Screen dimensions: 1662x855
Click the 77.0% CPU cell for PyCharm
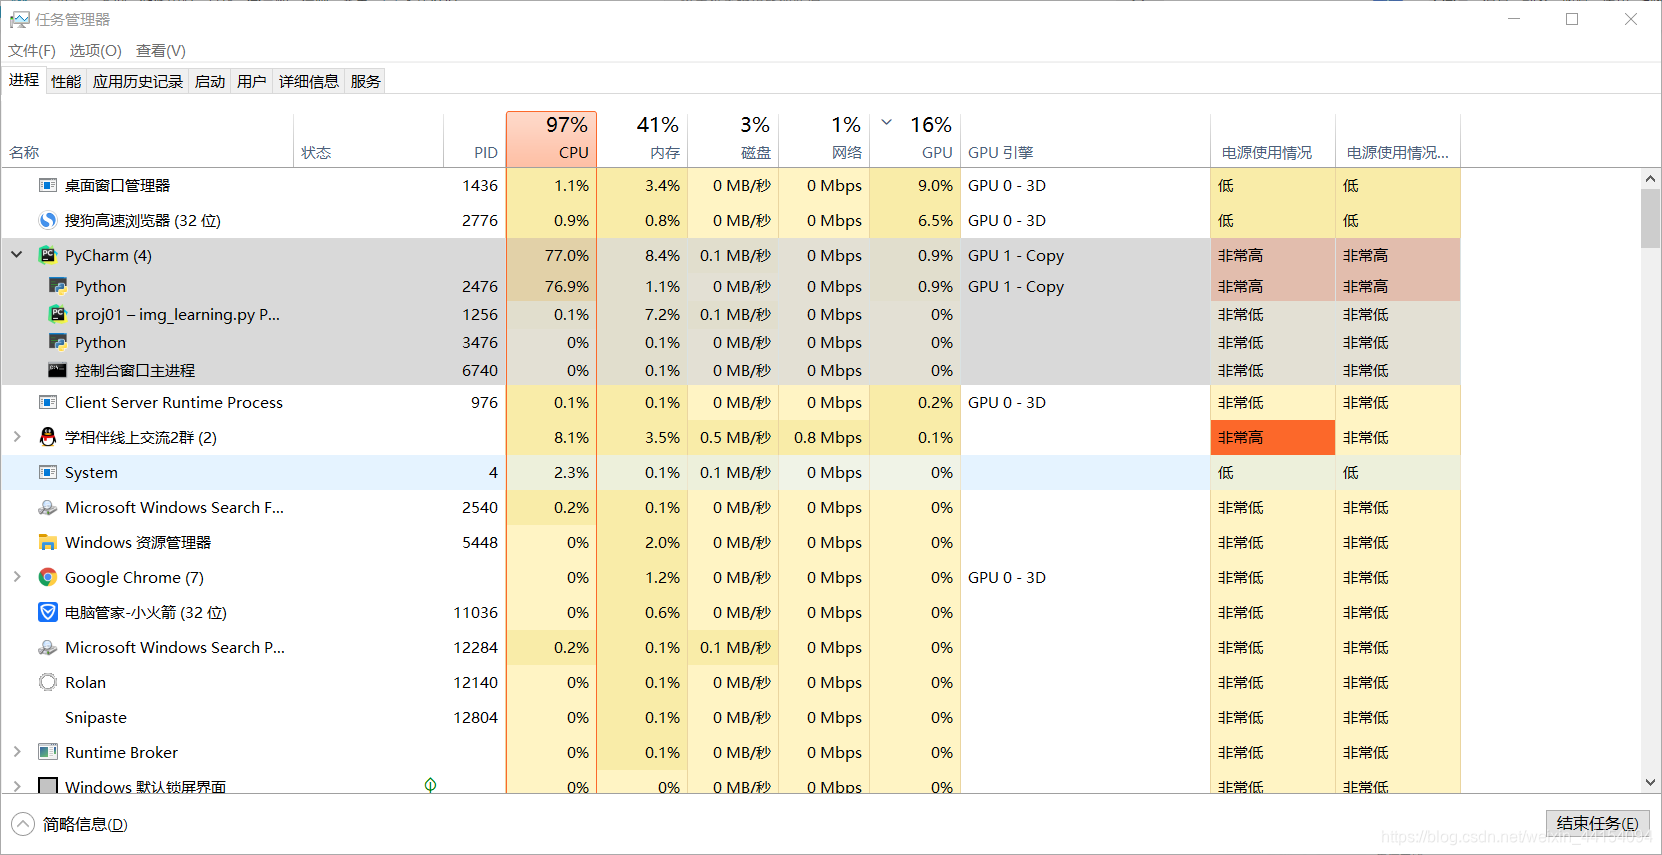[552, 255]
